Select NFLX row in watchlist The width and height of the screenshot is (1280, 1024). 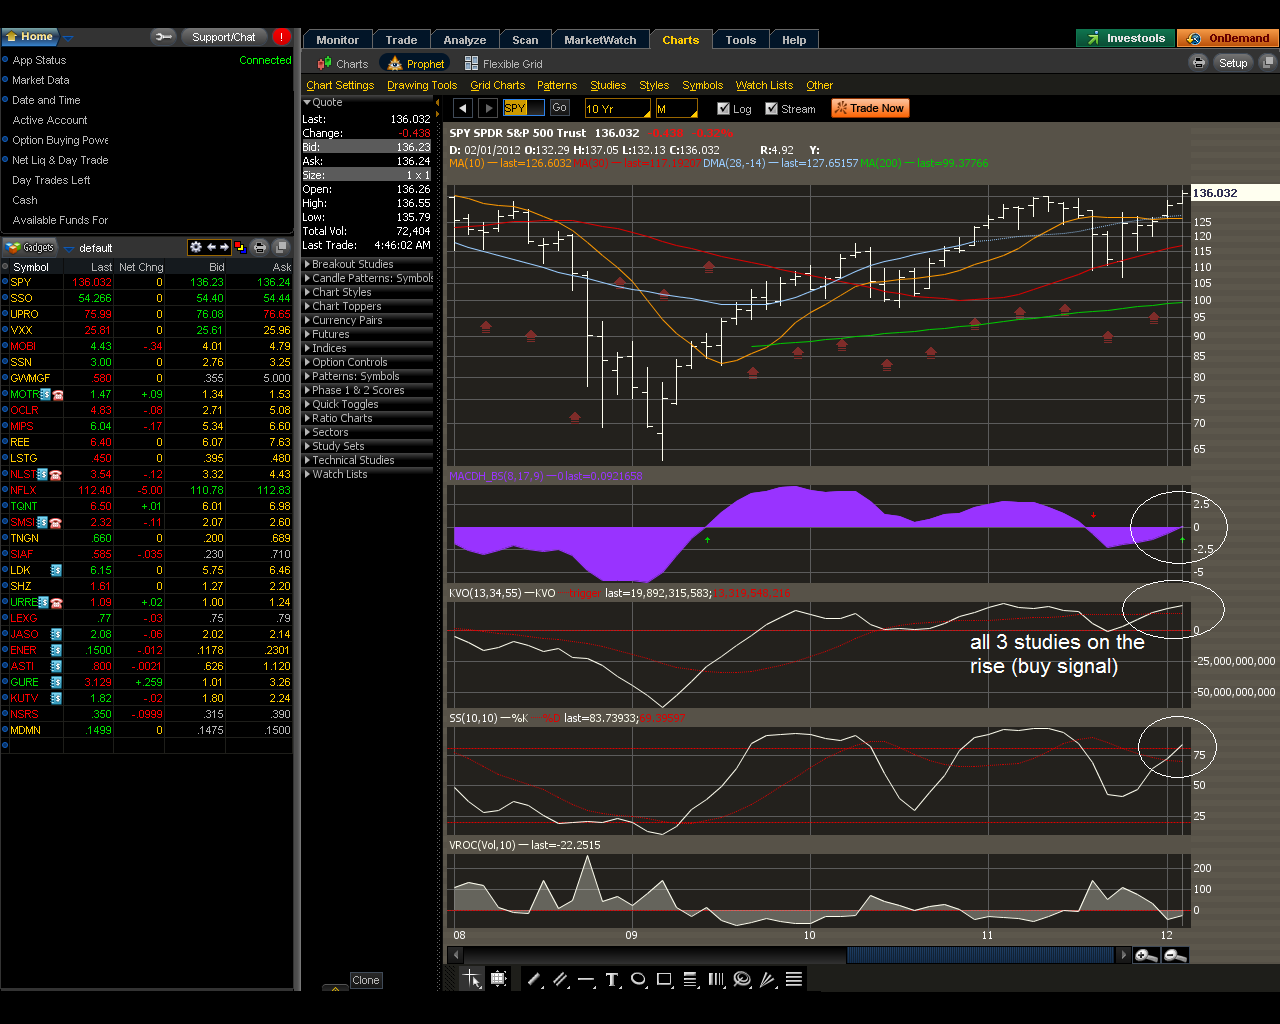click(x=147, y=490)
